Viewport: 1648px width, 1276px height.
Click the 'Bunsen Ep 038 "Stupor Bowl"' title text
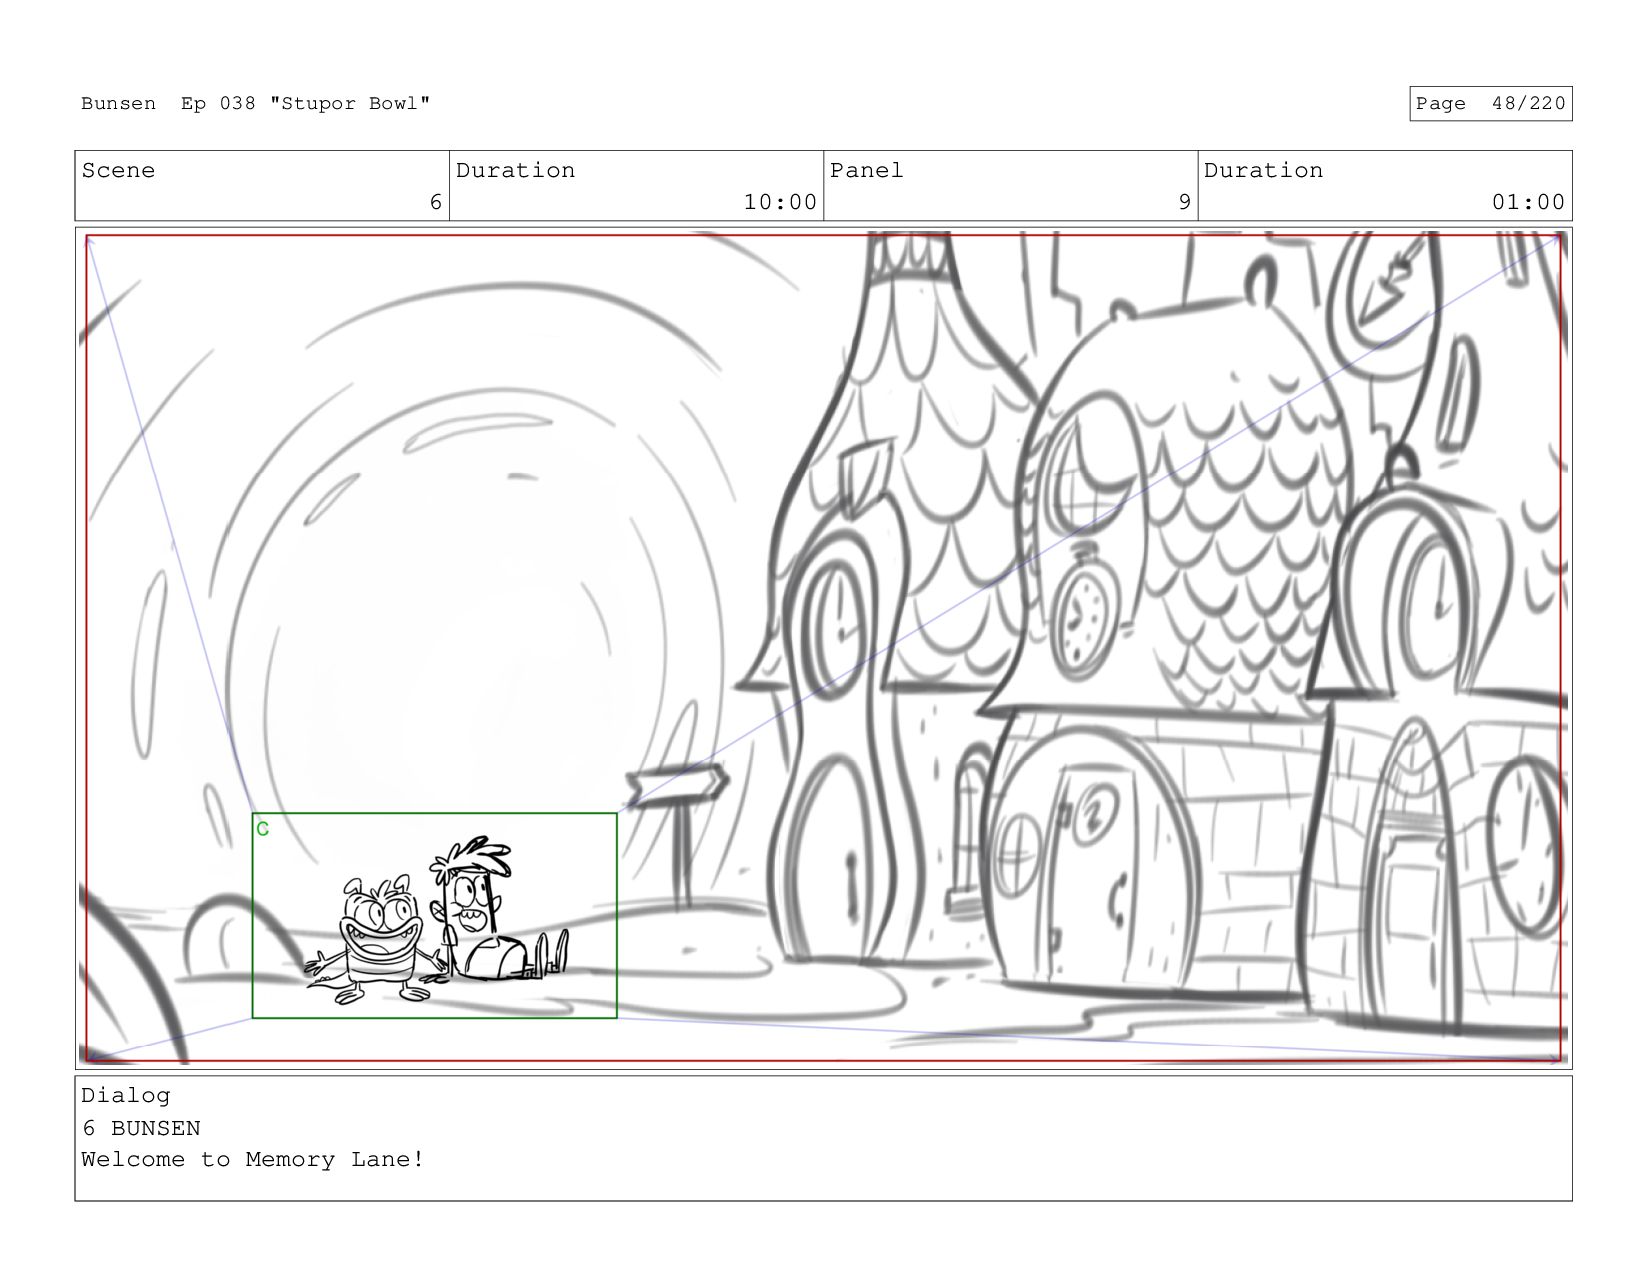tap(255, 104)
